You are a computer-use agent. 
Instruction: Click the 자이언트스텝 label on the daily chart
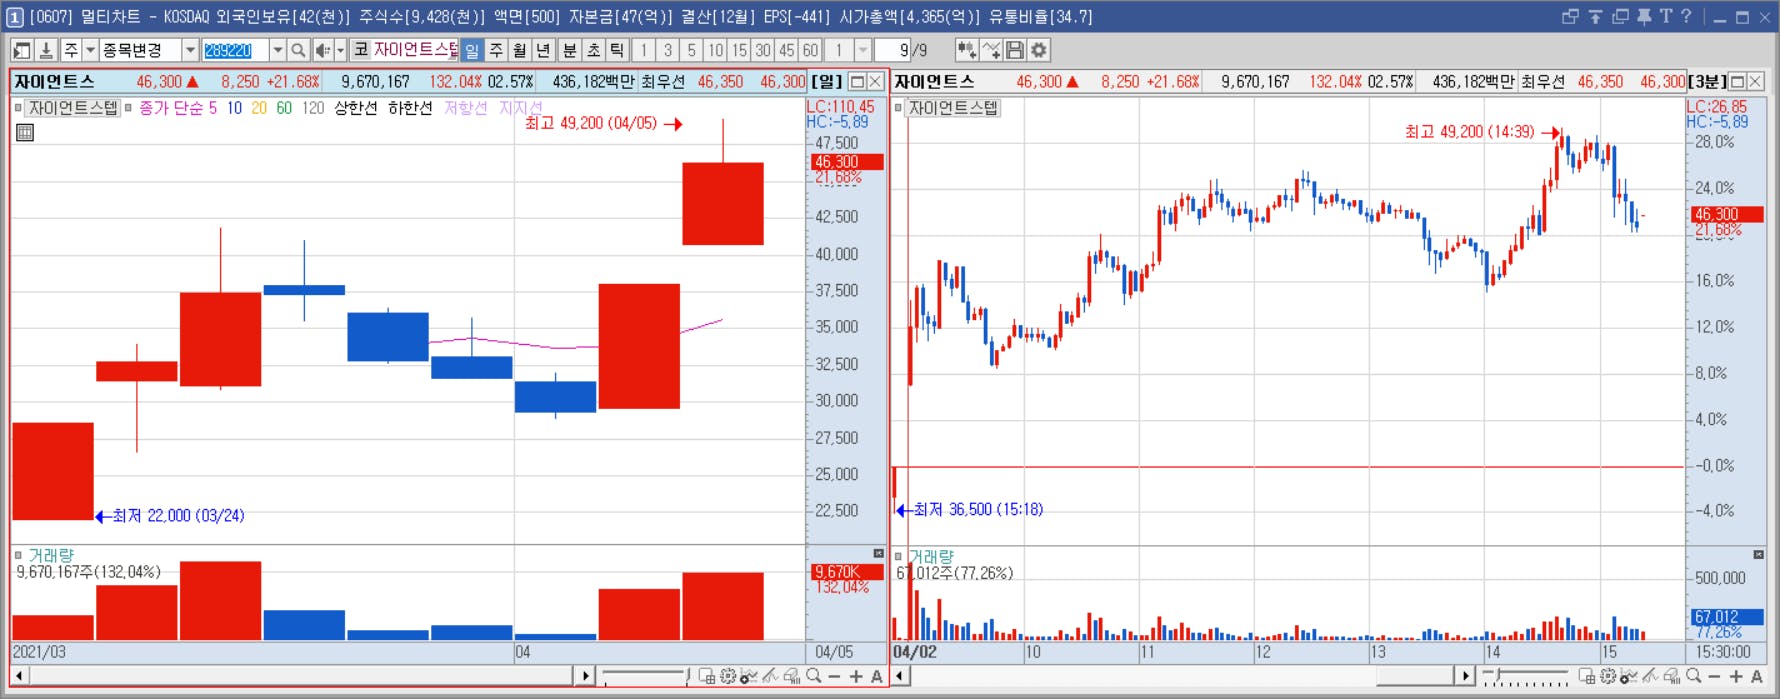73,108
